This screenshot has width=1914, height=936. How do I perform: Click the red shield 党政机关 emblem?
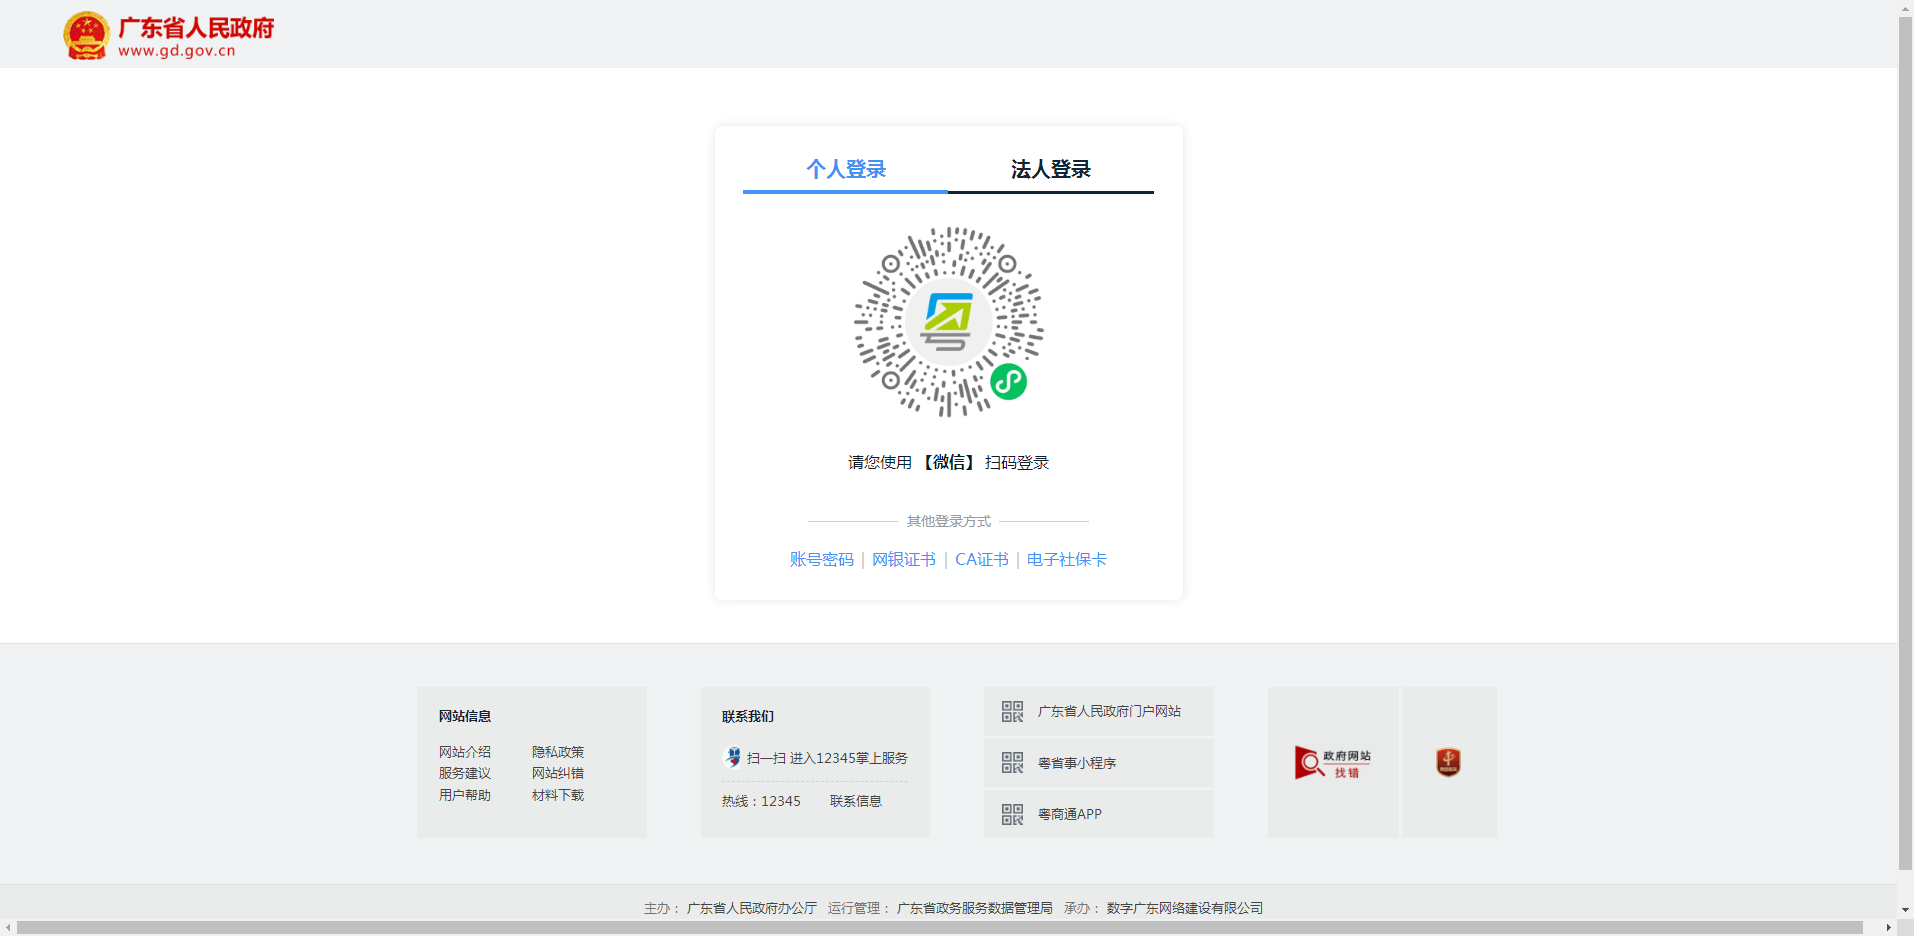(1448, 763)
